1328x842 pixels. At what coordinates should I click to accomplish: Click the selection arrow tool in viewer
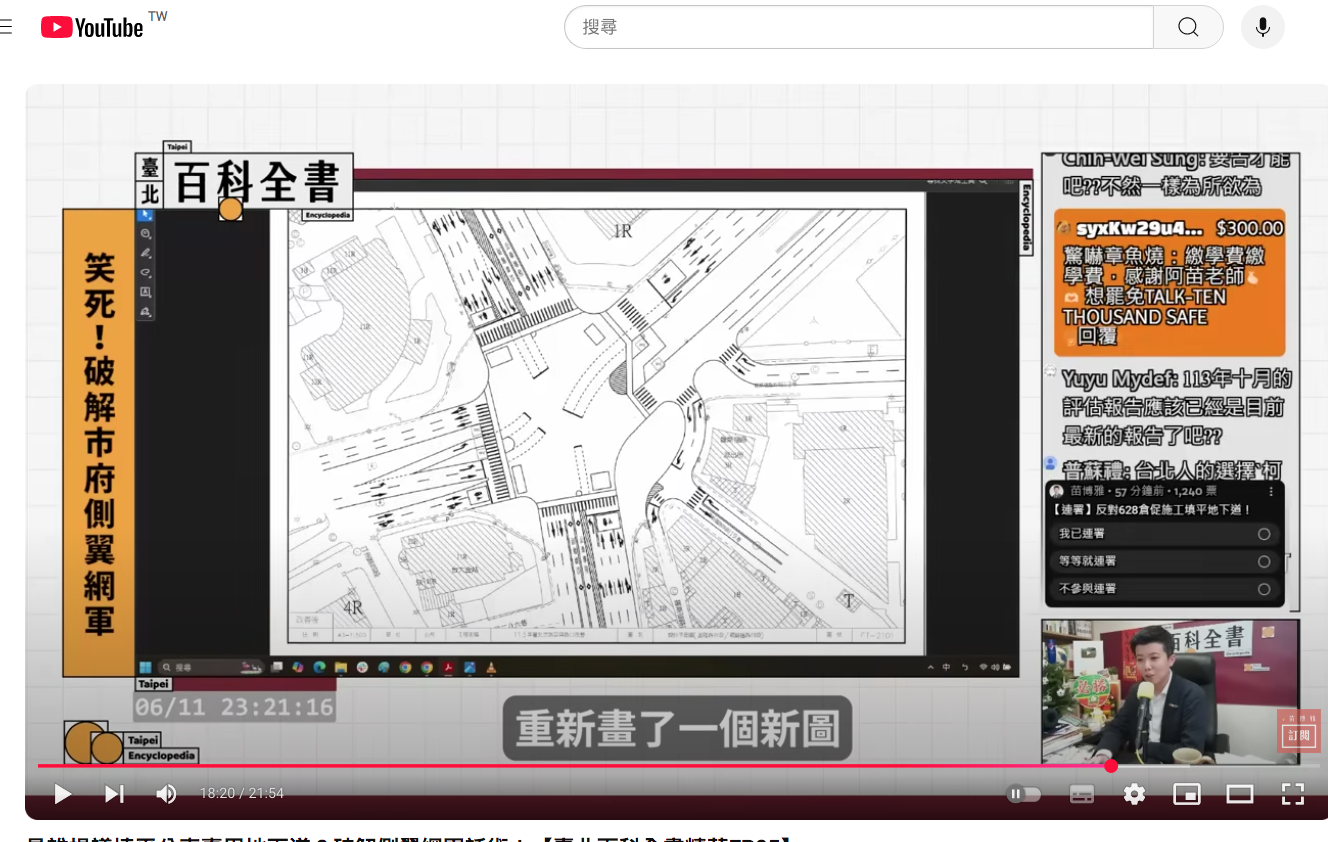[146, 214]
